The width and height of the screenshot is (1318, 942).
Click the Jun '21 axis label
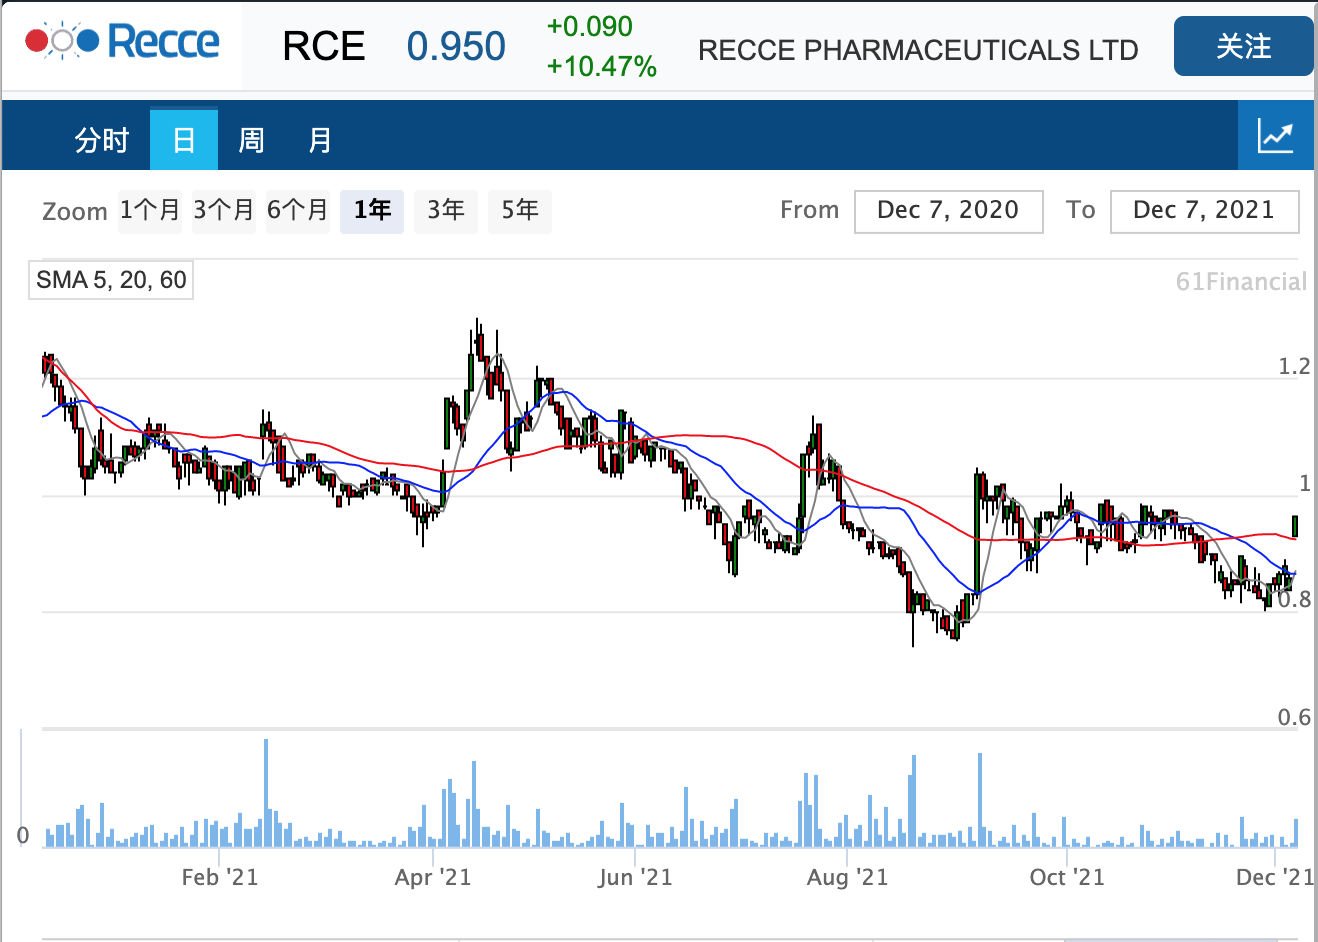pyautogui.click(x=635, y=878)
